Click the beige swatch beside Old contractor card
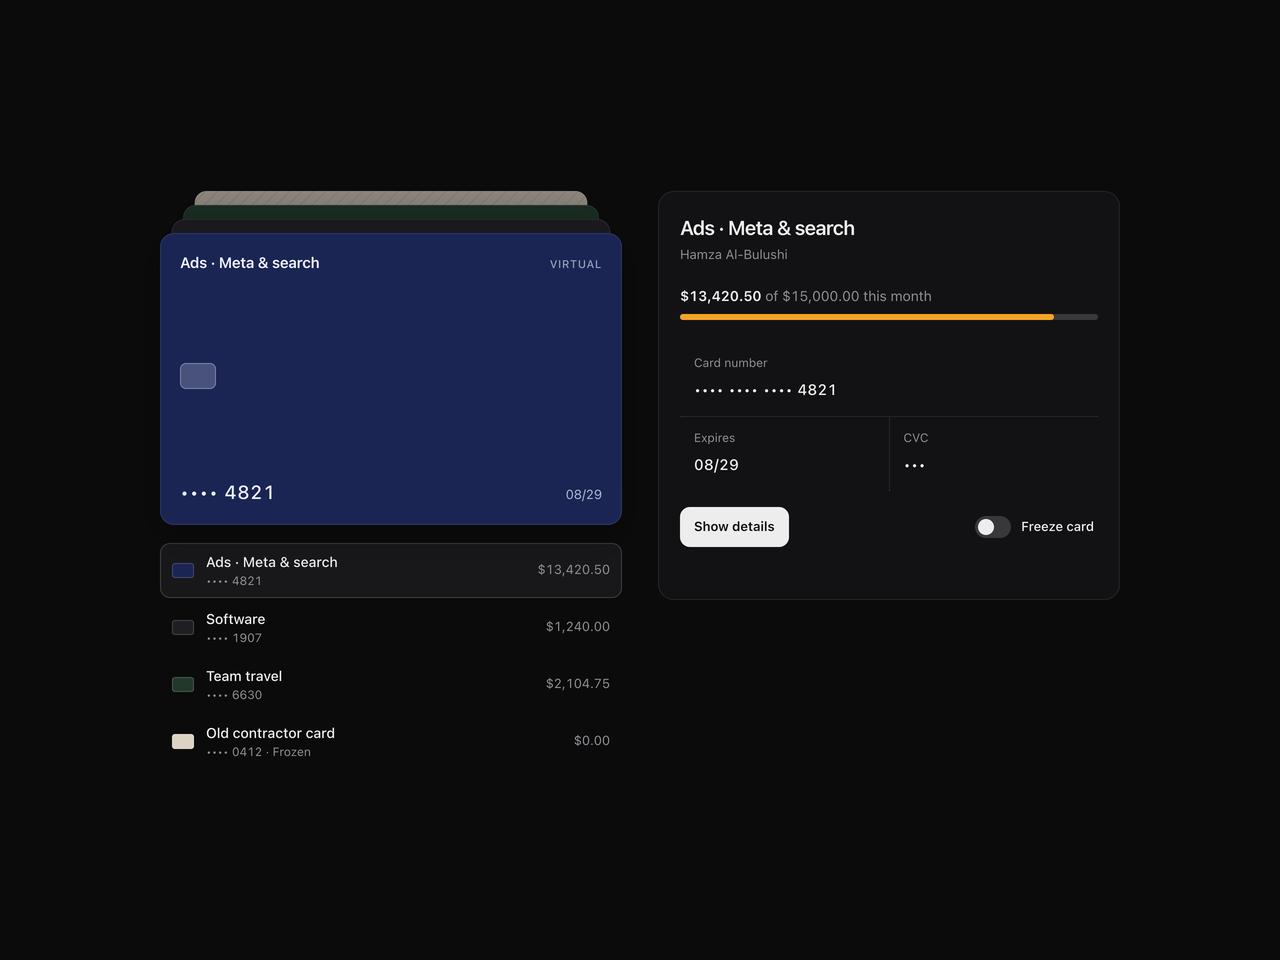 183,741
